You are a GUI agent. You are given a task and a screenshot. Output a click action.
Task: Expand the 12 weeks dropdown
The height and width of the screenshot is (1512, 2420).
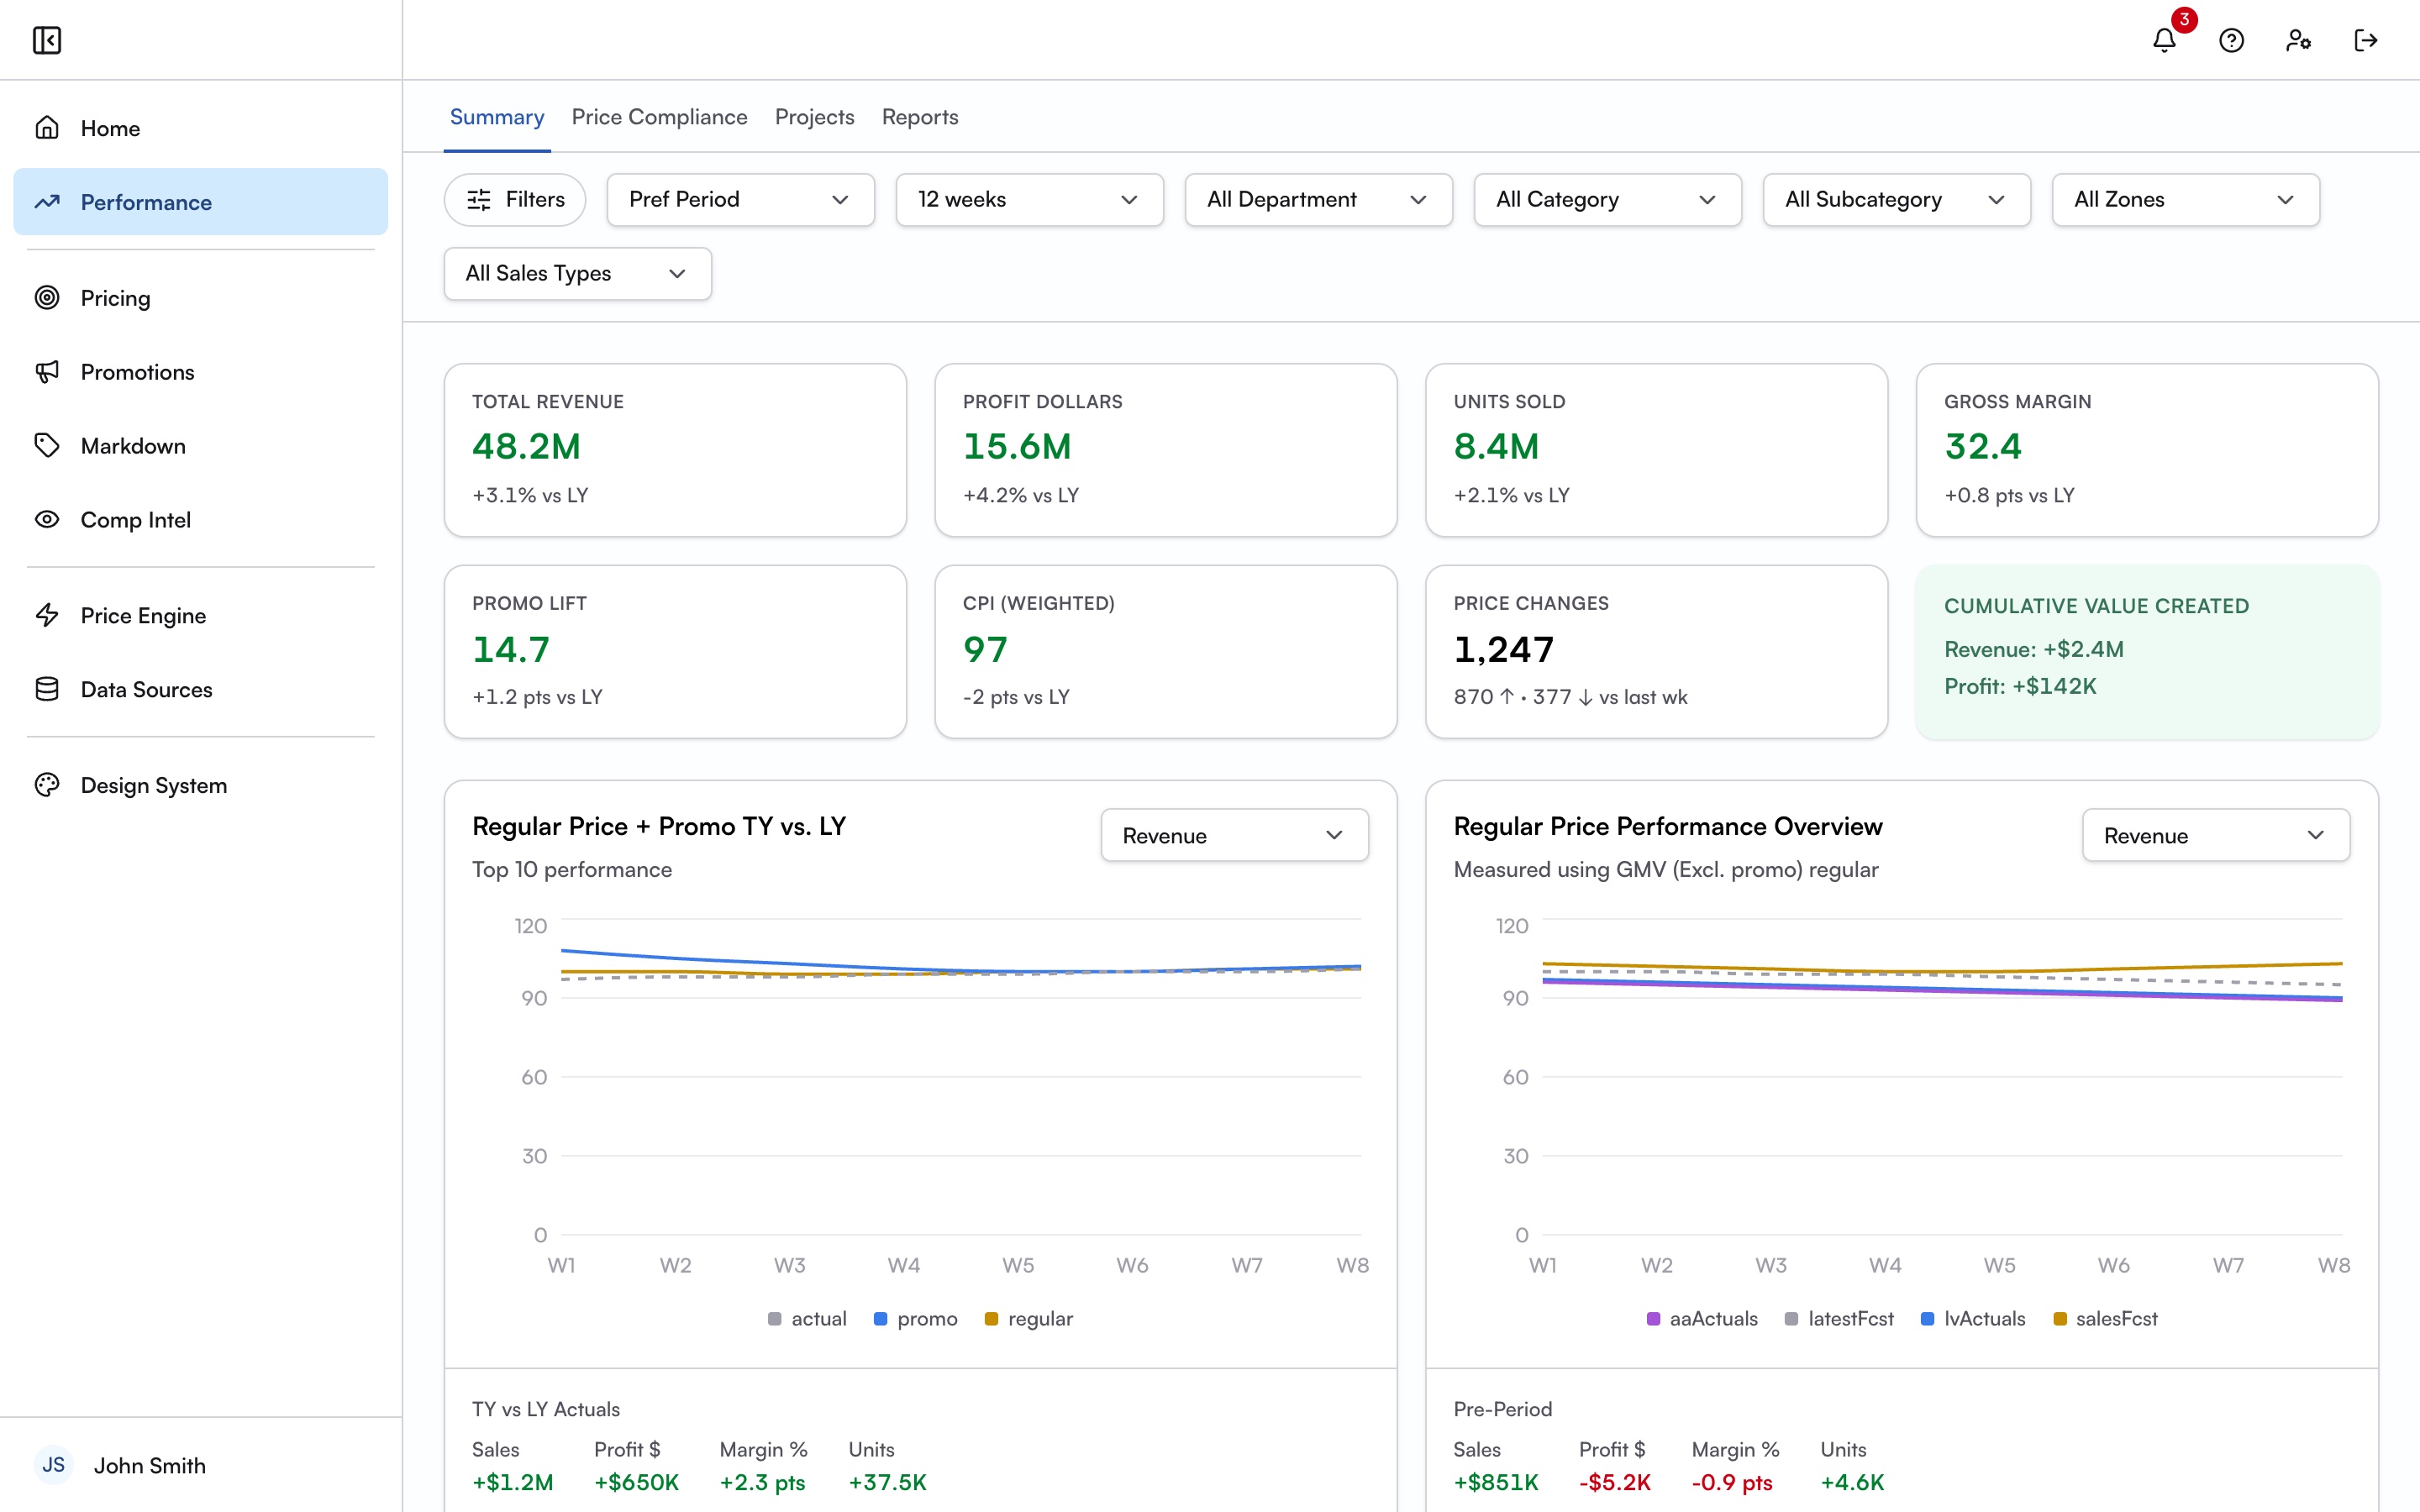point(1030,200)
